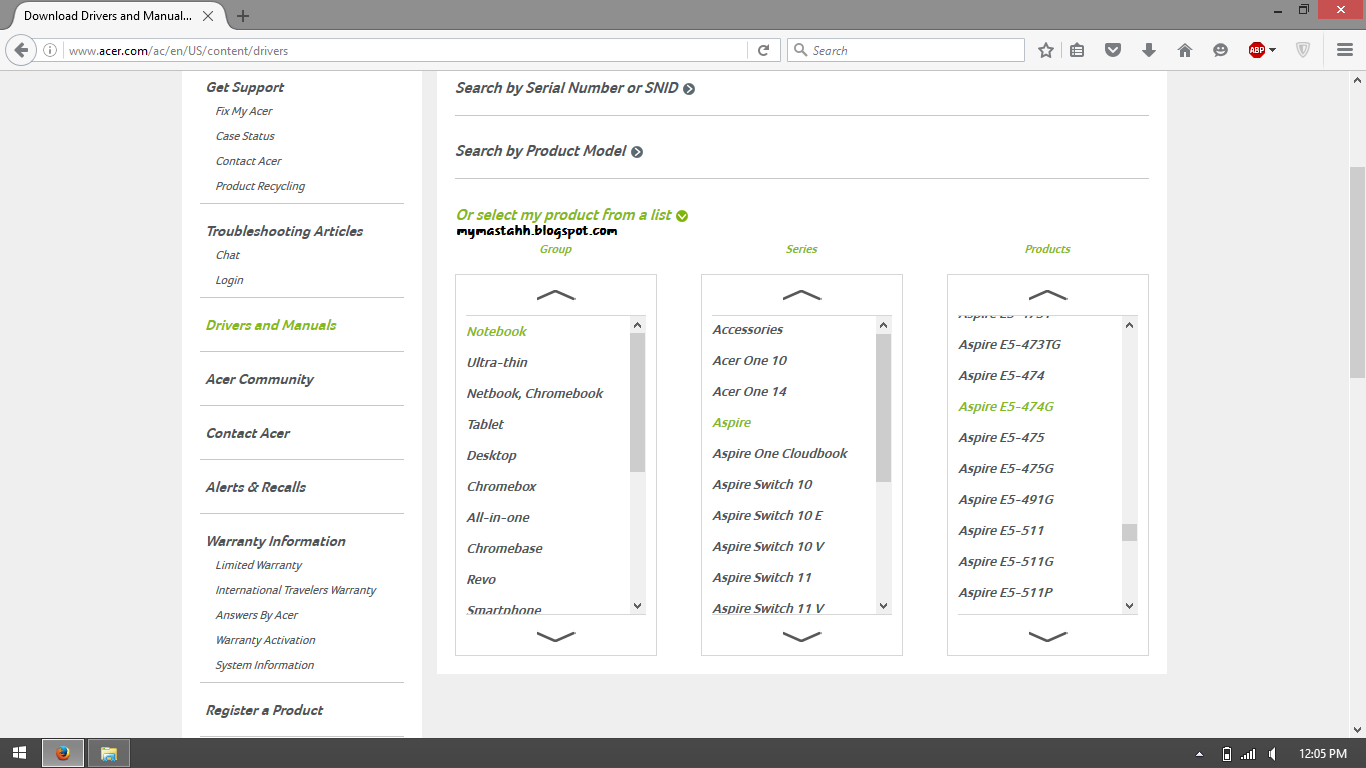This screenshot has width=1366, height=768.
Task: Collapse Or select my product from a list
Action: 572,215
